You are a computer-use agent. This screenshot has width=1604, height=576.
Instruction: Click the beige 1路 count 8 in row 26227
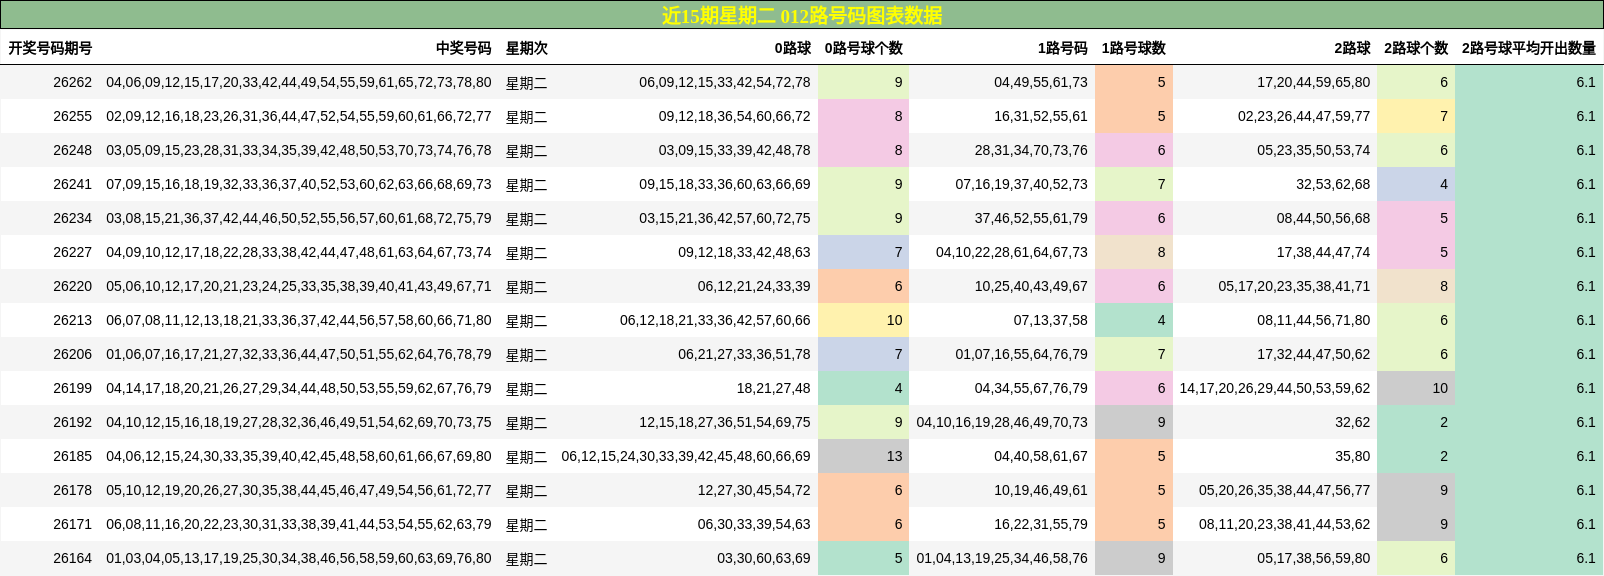tap(1134, 252)
